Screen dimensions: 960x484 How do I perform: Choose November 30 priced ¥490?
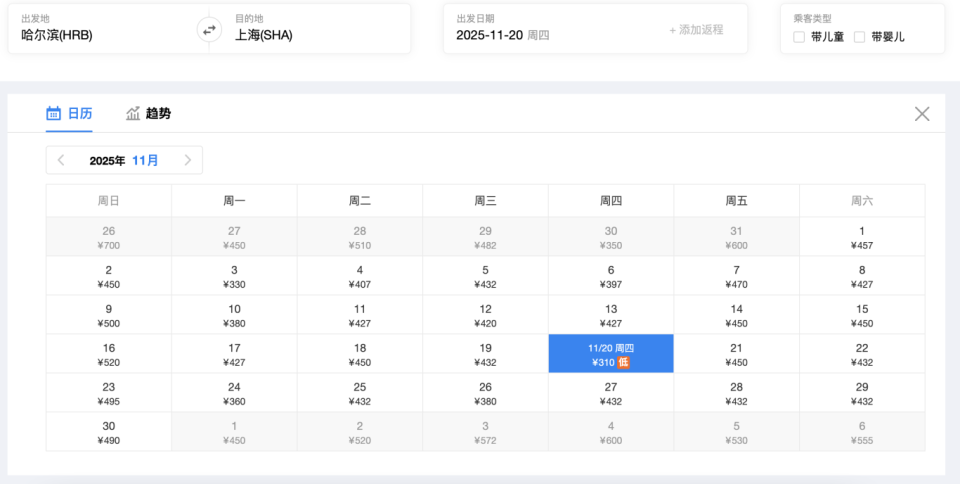pyautogui.click(x=108, y=432)
